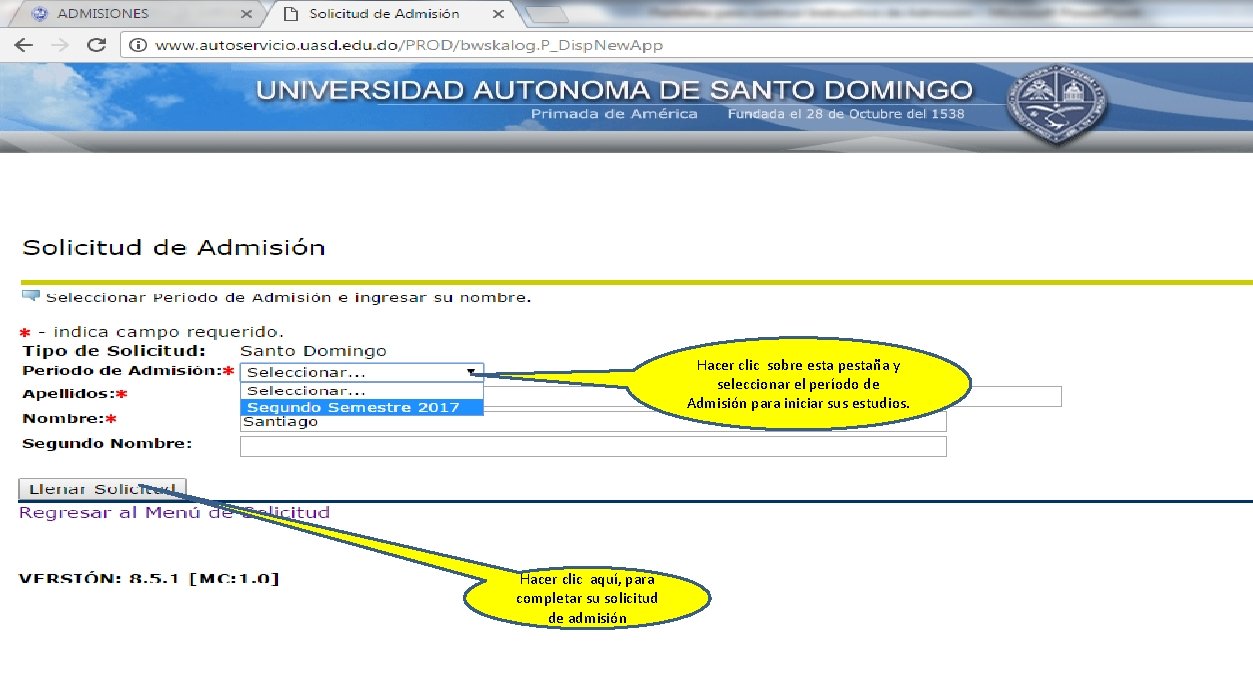Switch to Solicitud de Admisión tab
The height and width of the screenshot is (691, 1253).
[x=390, y=14]
